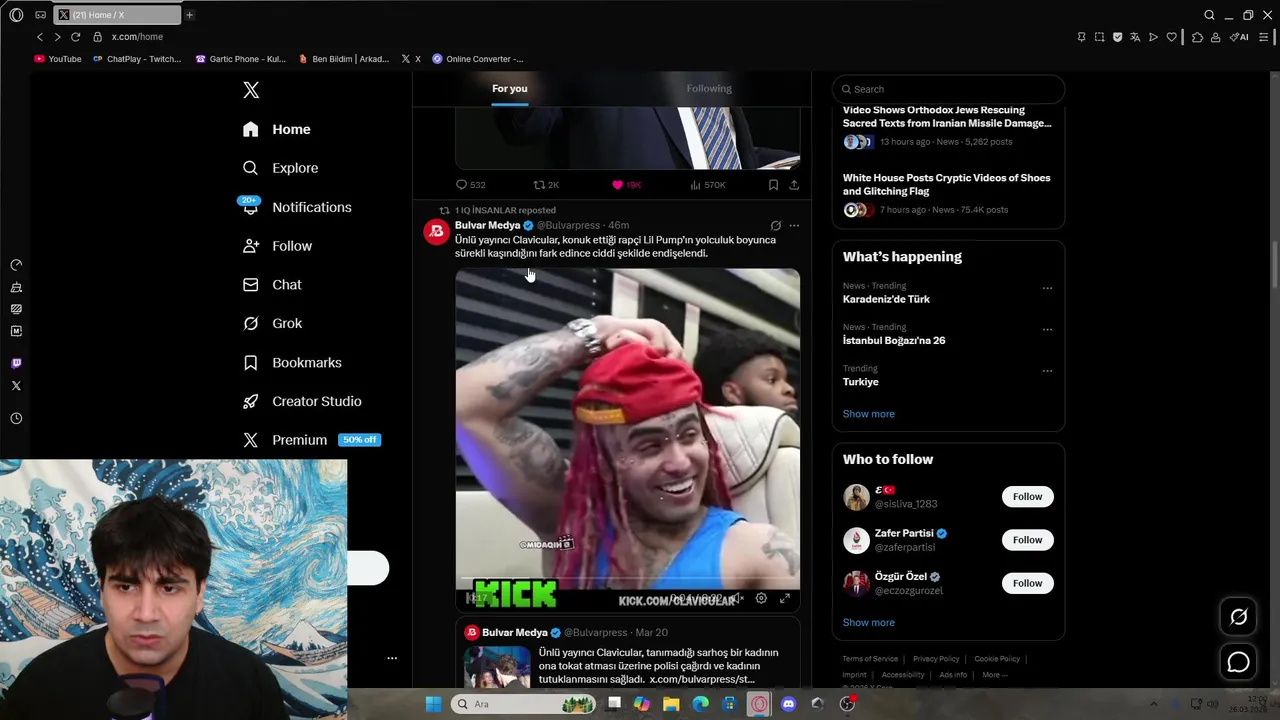Add page to favorites heart icon
This screenshot has width=1280, height=720.
1171,37
